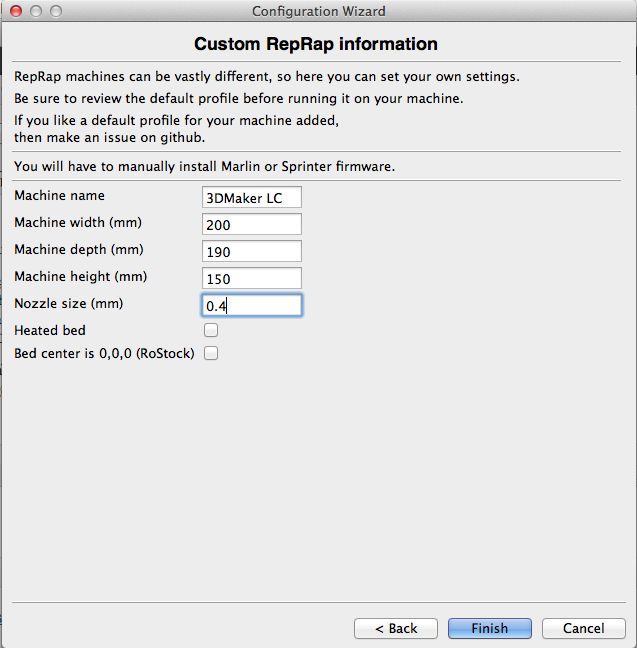This screenshot has width=637, height=648.
Task: Click the Custom RepRap information heading
Action: tap(316, 44)
